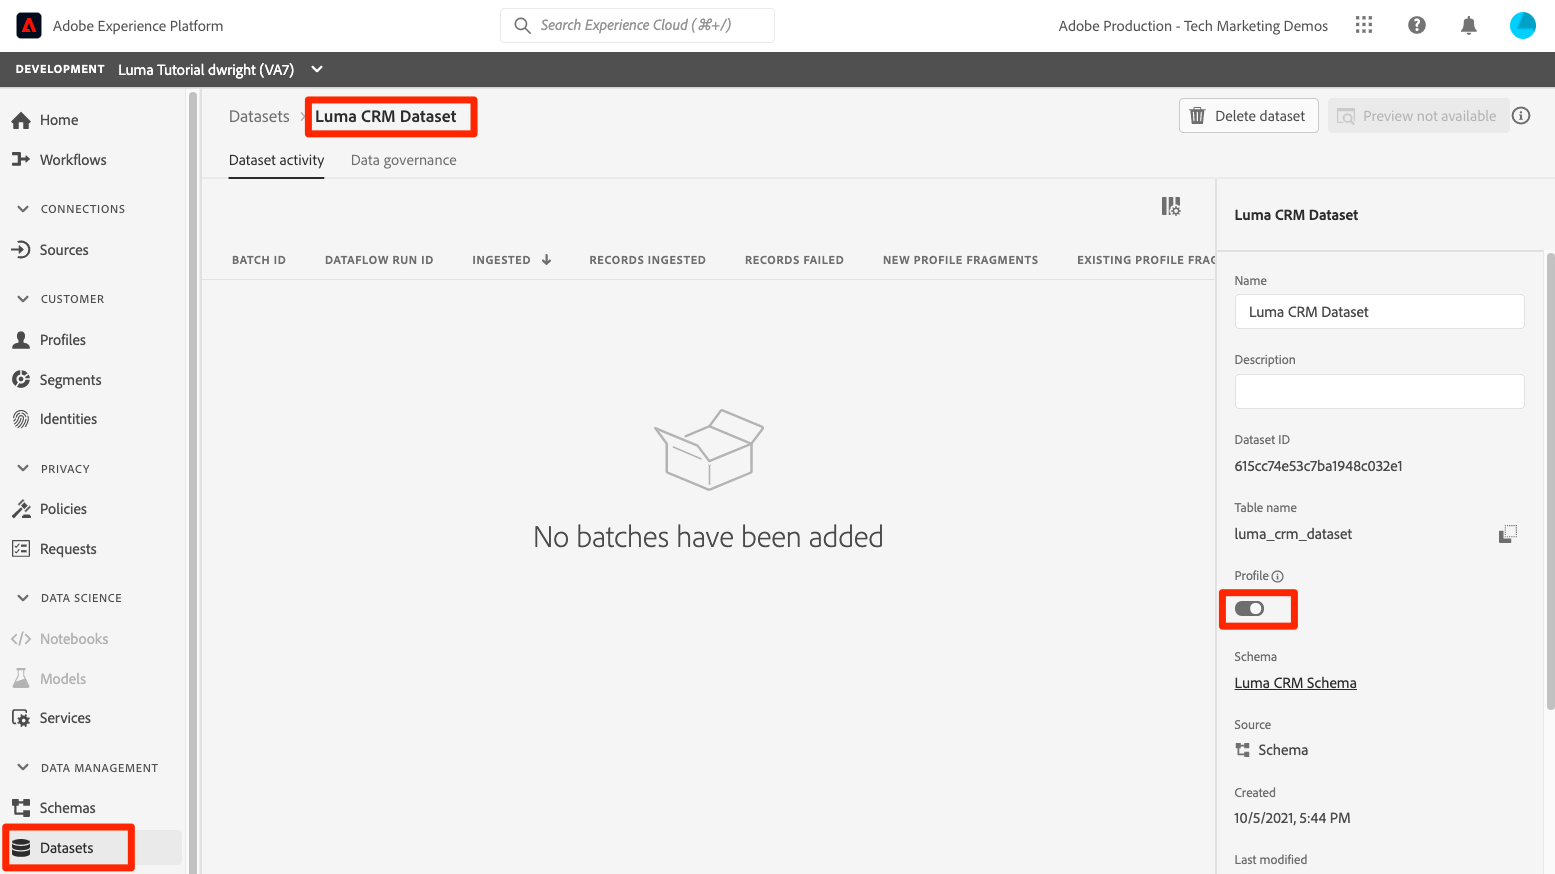Click the Profiles person icon
The width and height of the screenshot is (1555, 874).
coord(21,340)
